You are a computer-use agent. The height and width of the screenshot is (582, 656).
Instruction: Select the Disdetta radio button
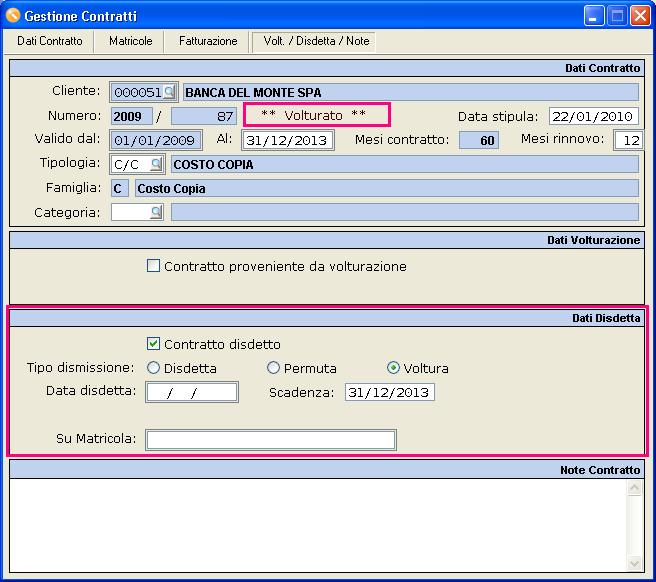point(153,368)
